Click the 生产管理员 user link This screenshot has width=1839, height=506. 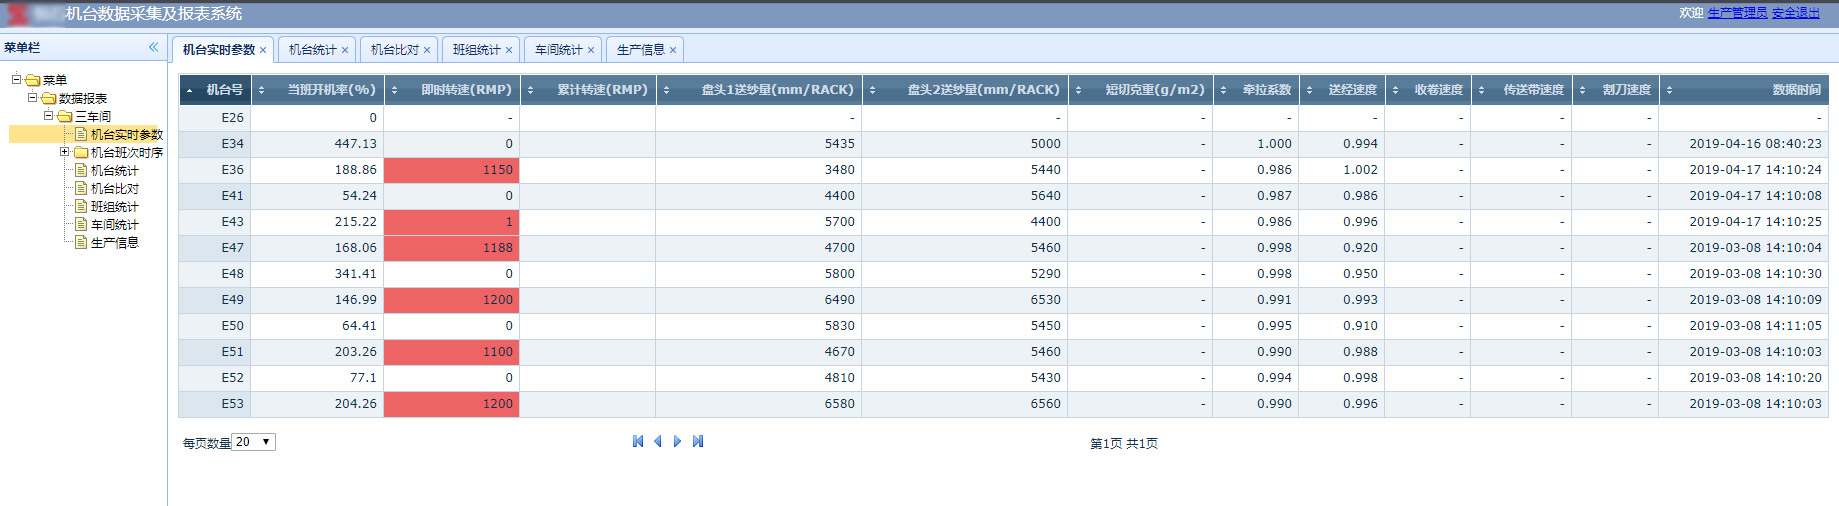pos(1737,13)
